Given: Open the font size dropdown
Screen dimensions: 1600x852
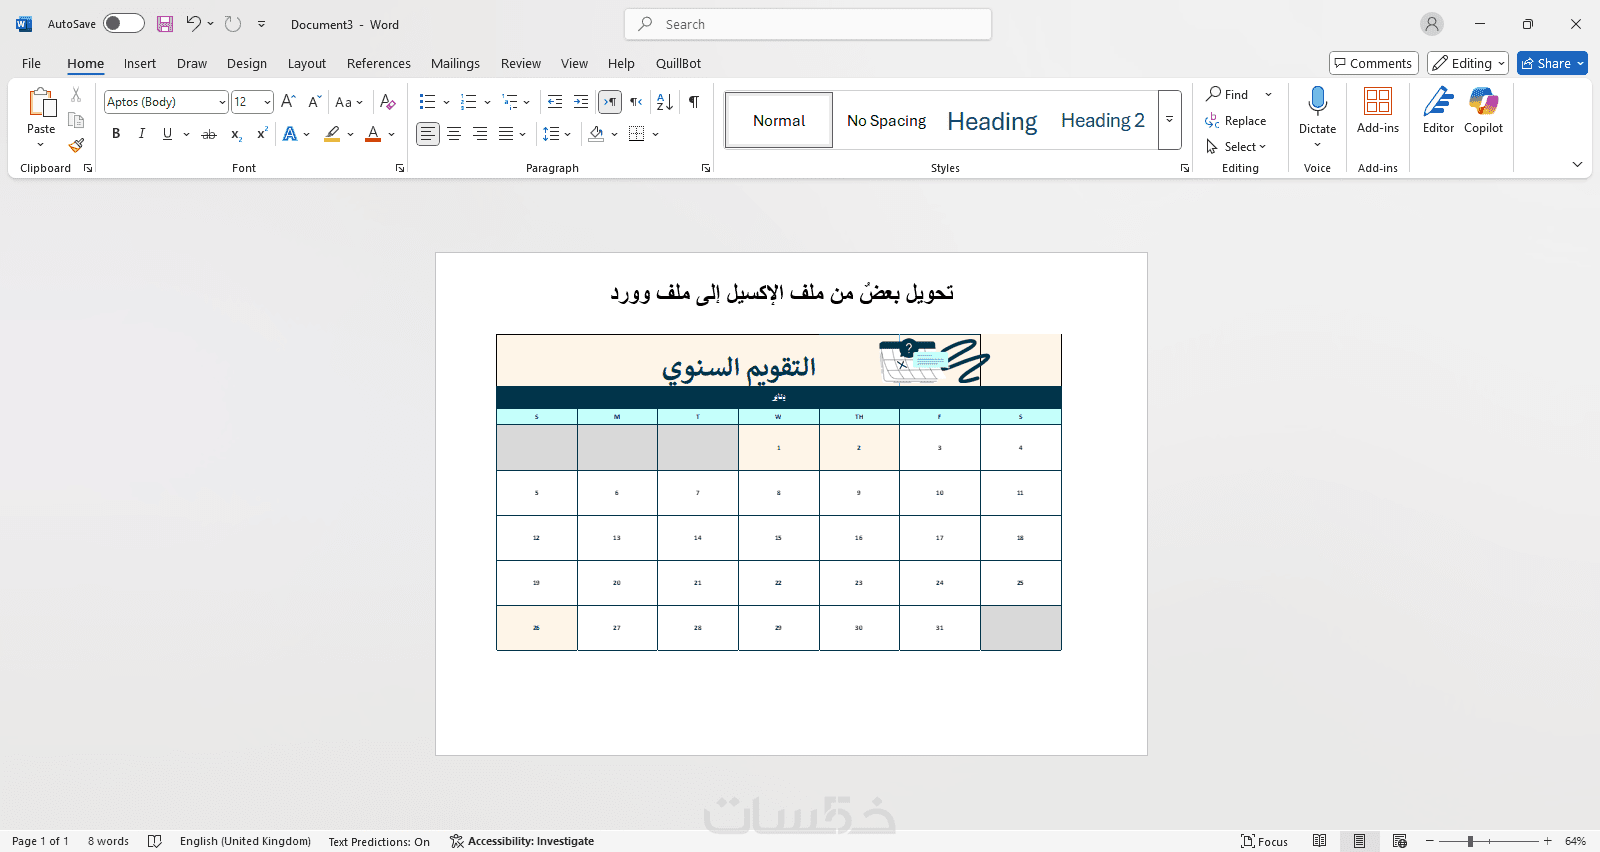Looking at the screenshot, I should coord(267,102).
